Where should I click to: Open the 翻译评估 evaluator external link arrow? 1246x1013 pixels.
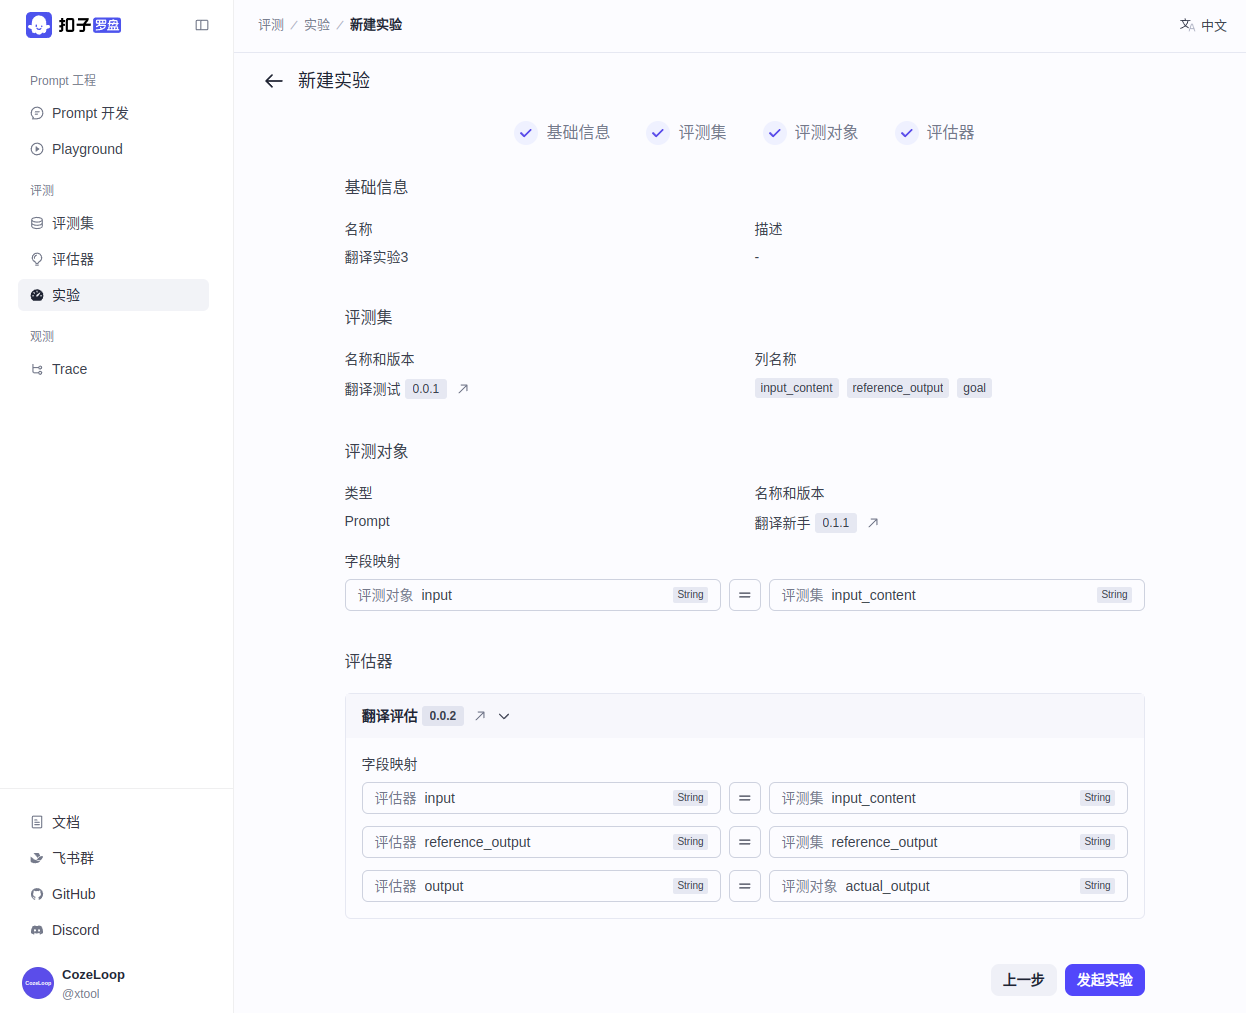[x=480, y=716]
